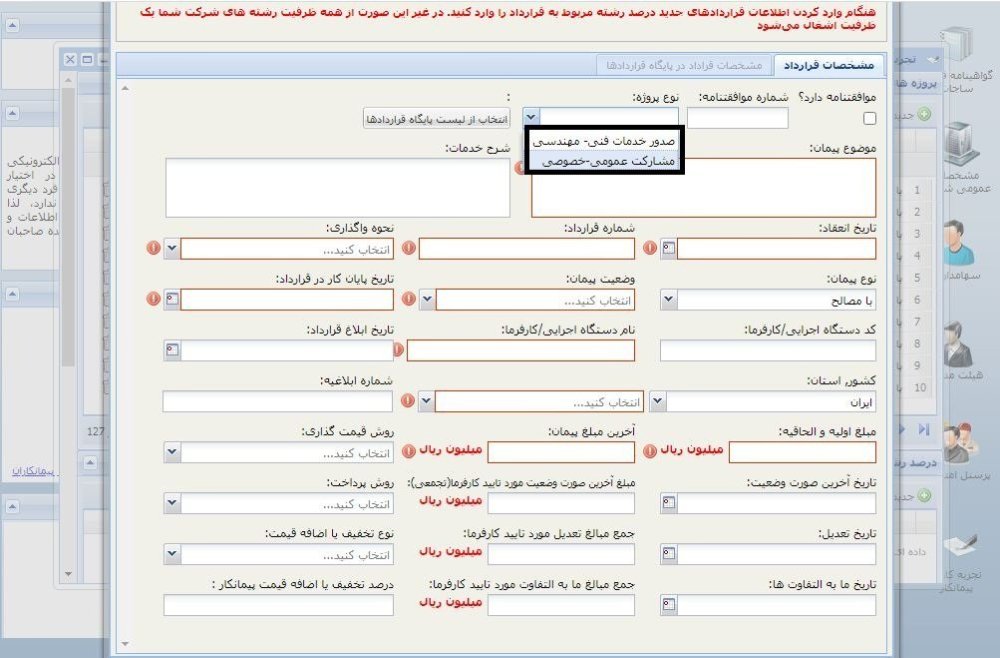Open the روش قیمت گذاری dropdown arrow

(172, 452)
